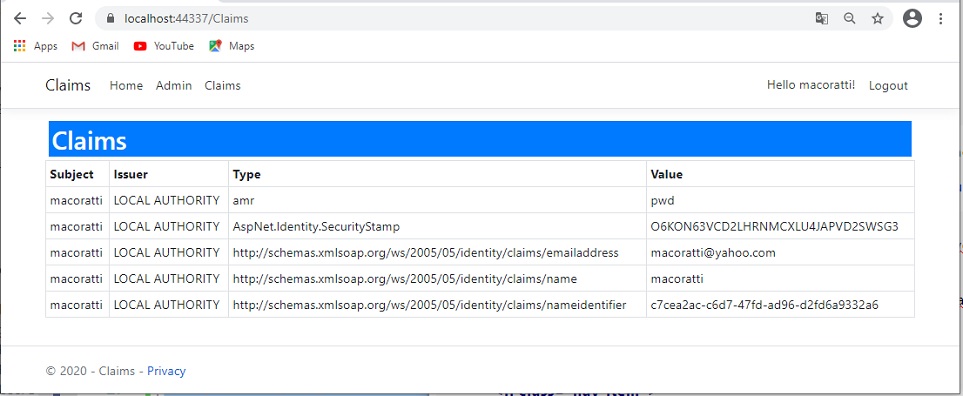Click the Claims brand link

point(68,85)
